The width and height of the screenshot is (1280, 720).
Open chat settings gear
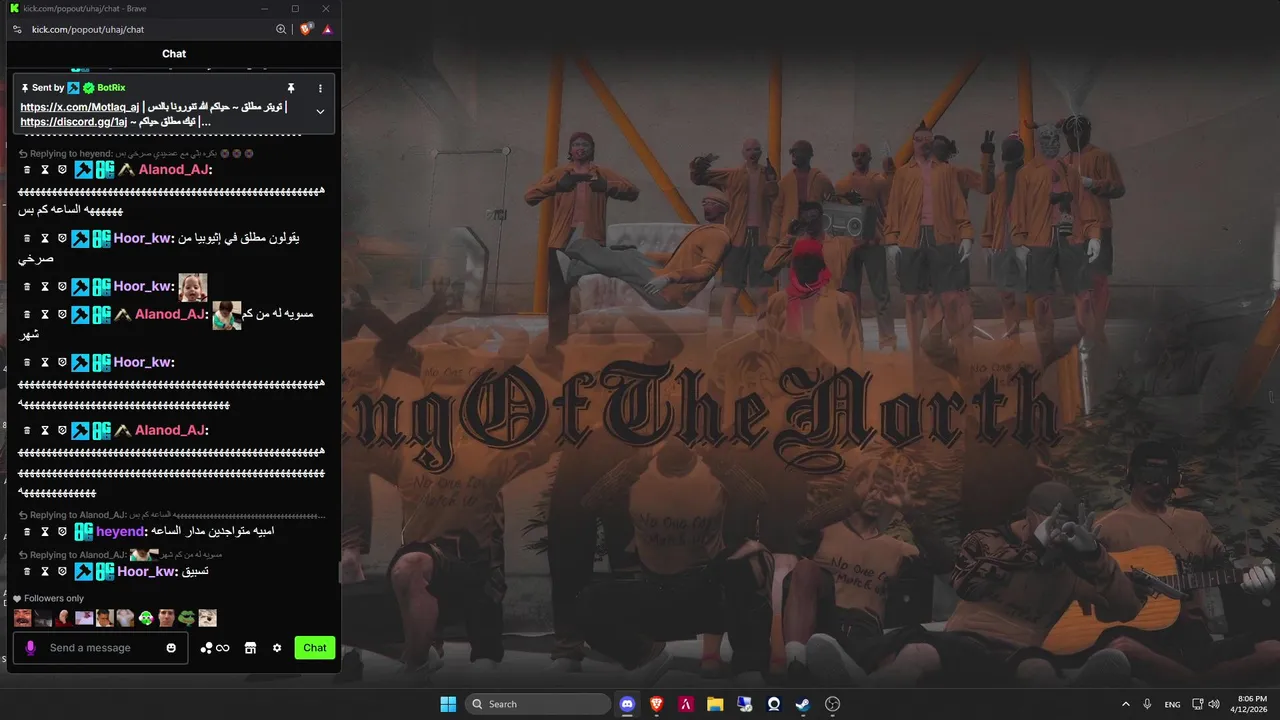pos(277,648)
